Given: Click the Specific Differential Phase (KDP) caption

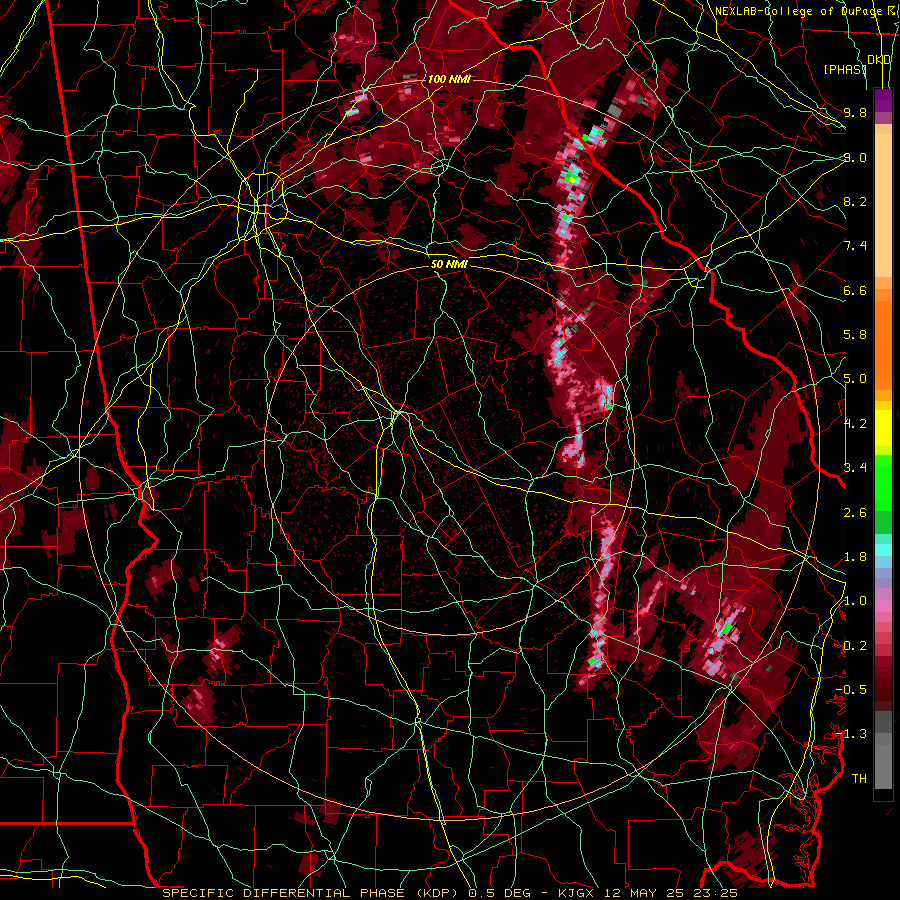Looking at the screenshot, I should coord(312,893).
